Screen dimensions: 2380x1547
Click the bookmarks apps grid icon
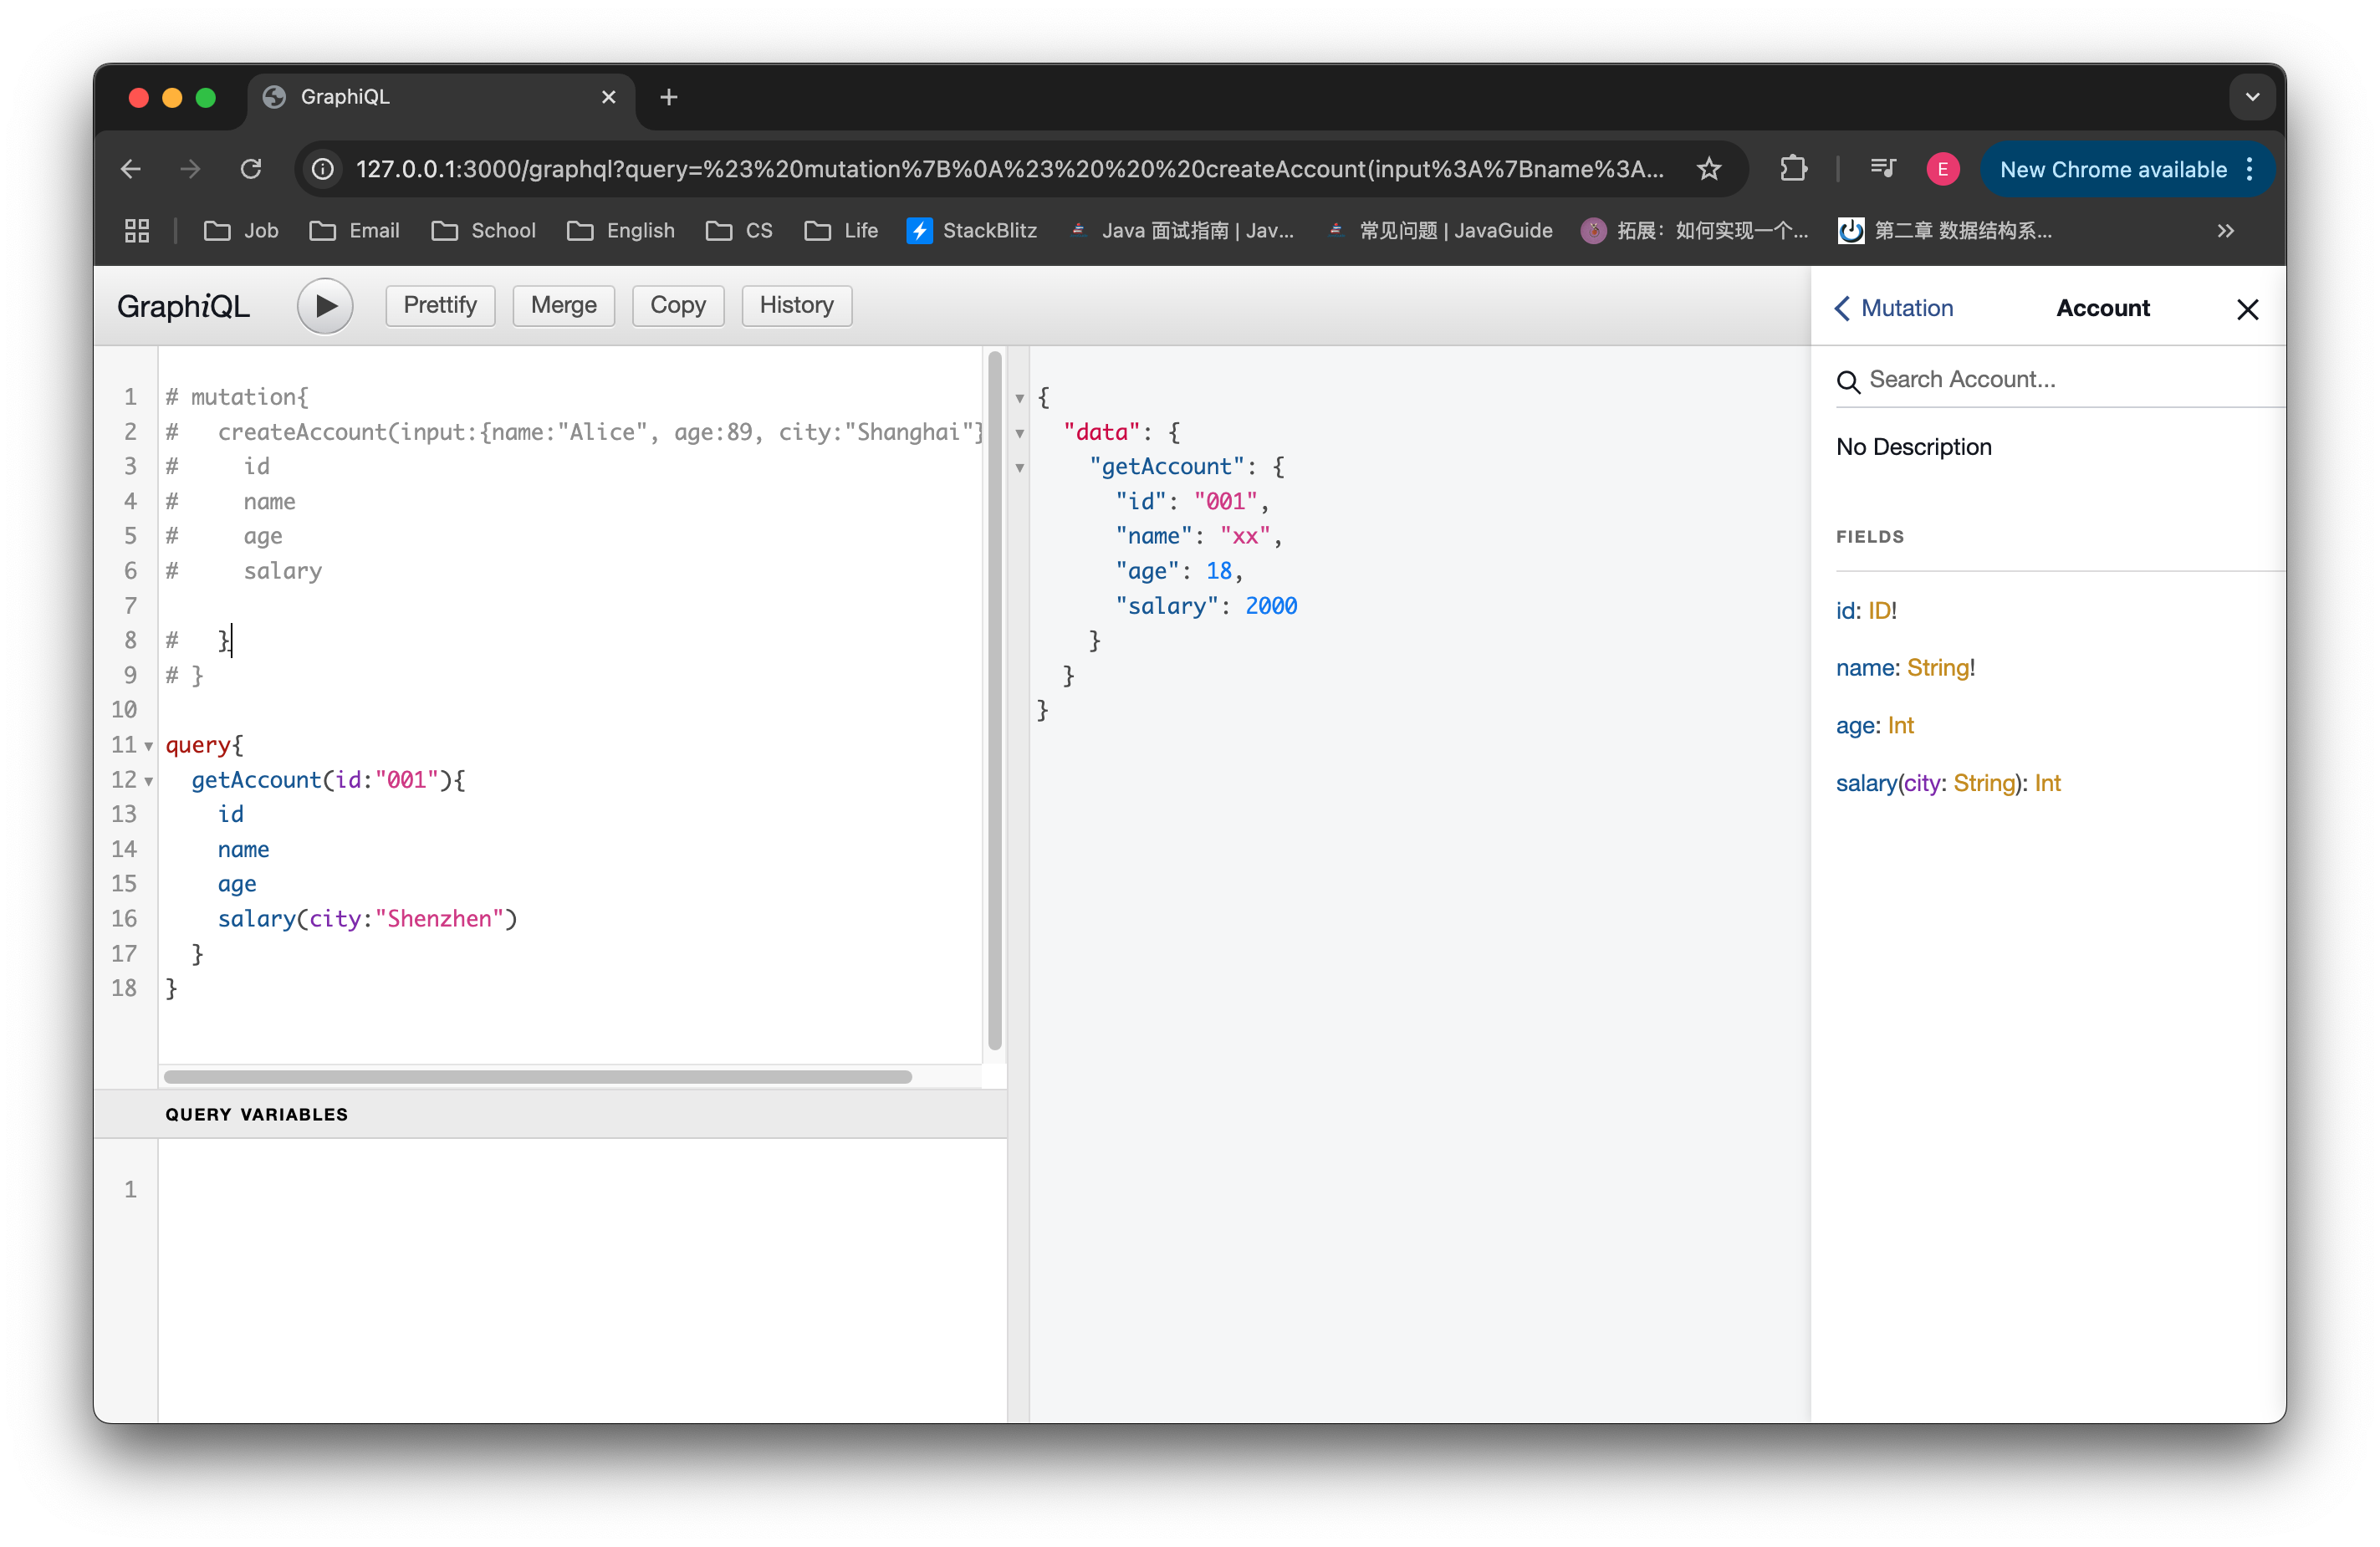(137, 230)
